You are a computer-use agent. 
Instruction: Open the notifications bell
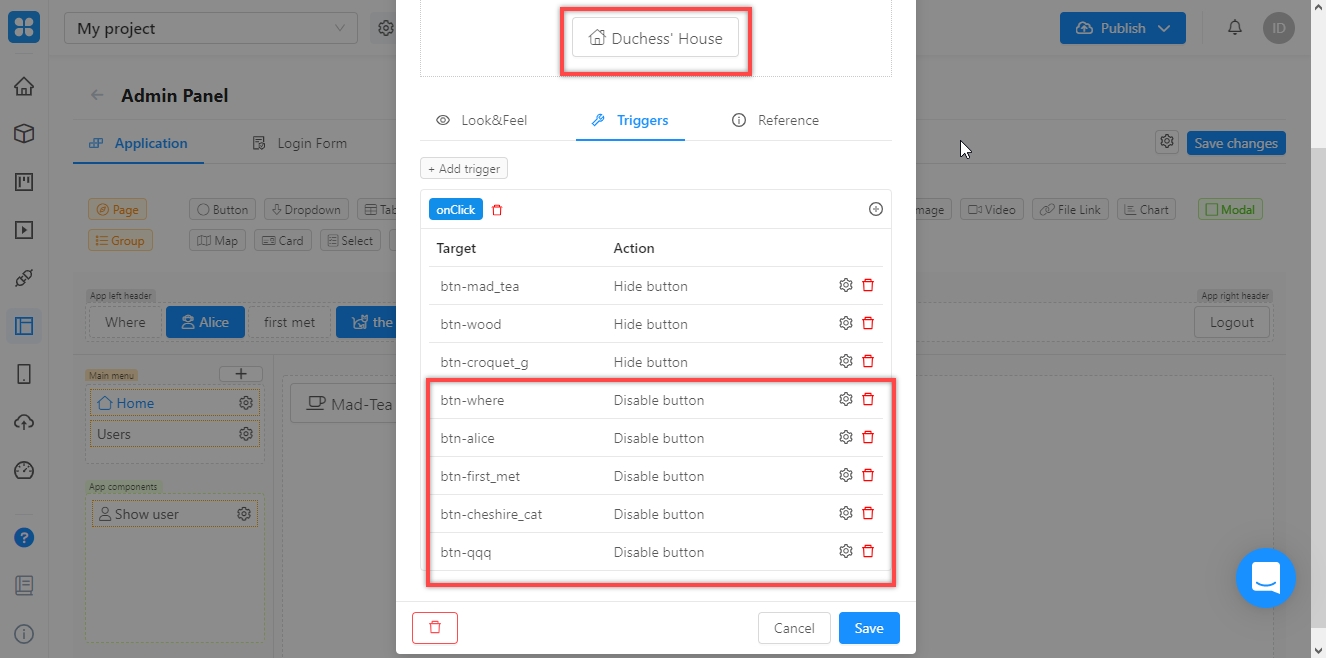1236,28
